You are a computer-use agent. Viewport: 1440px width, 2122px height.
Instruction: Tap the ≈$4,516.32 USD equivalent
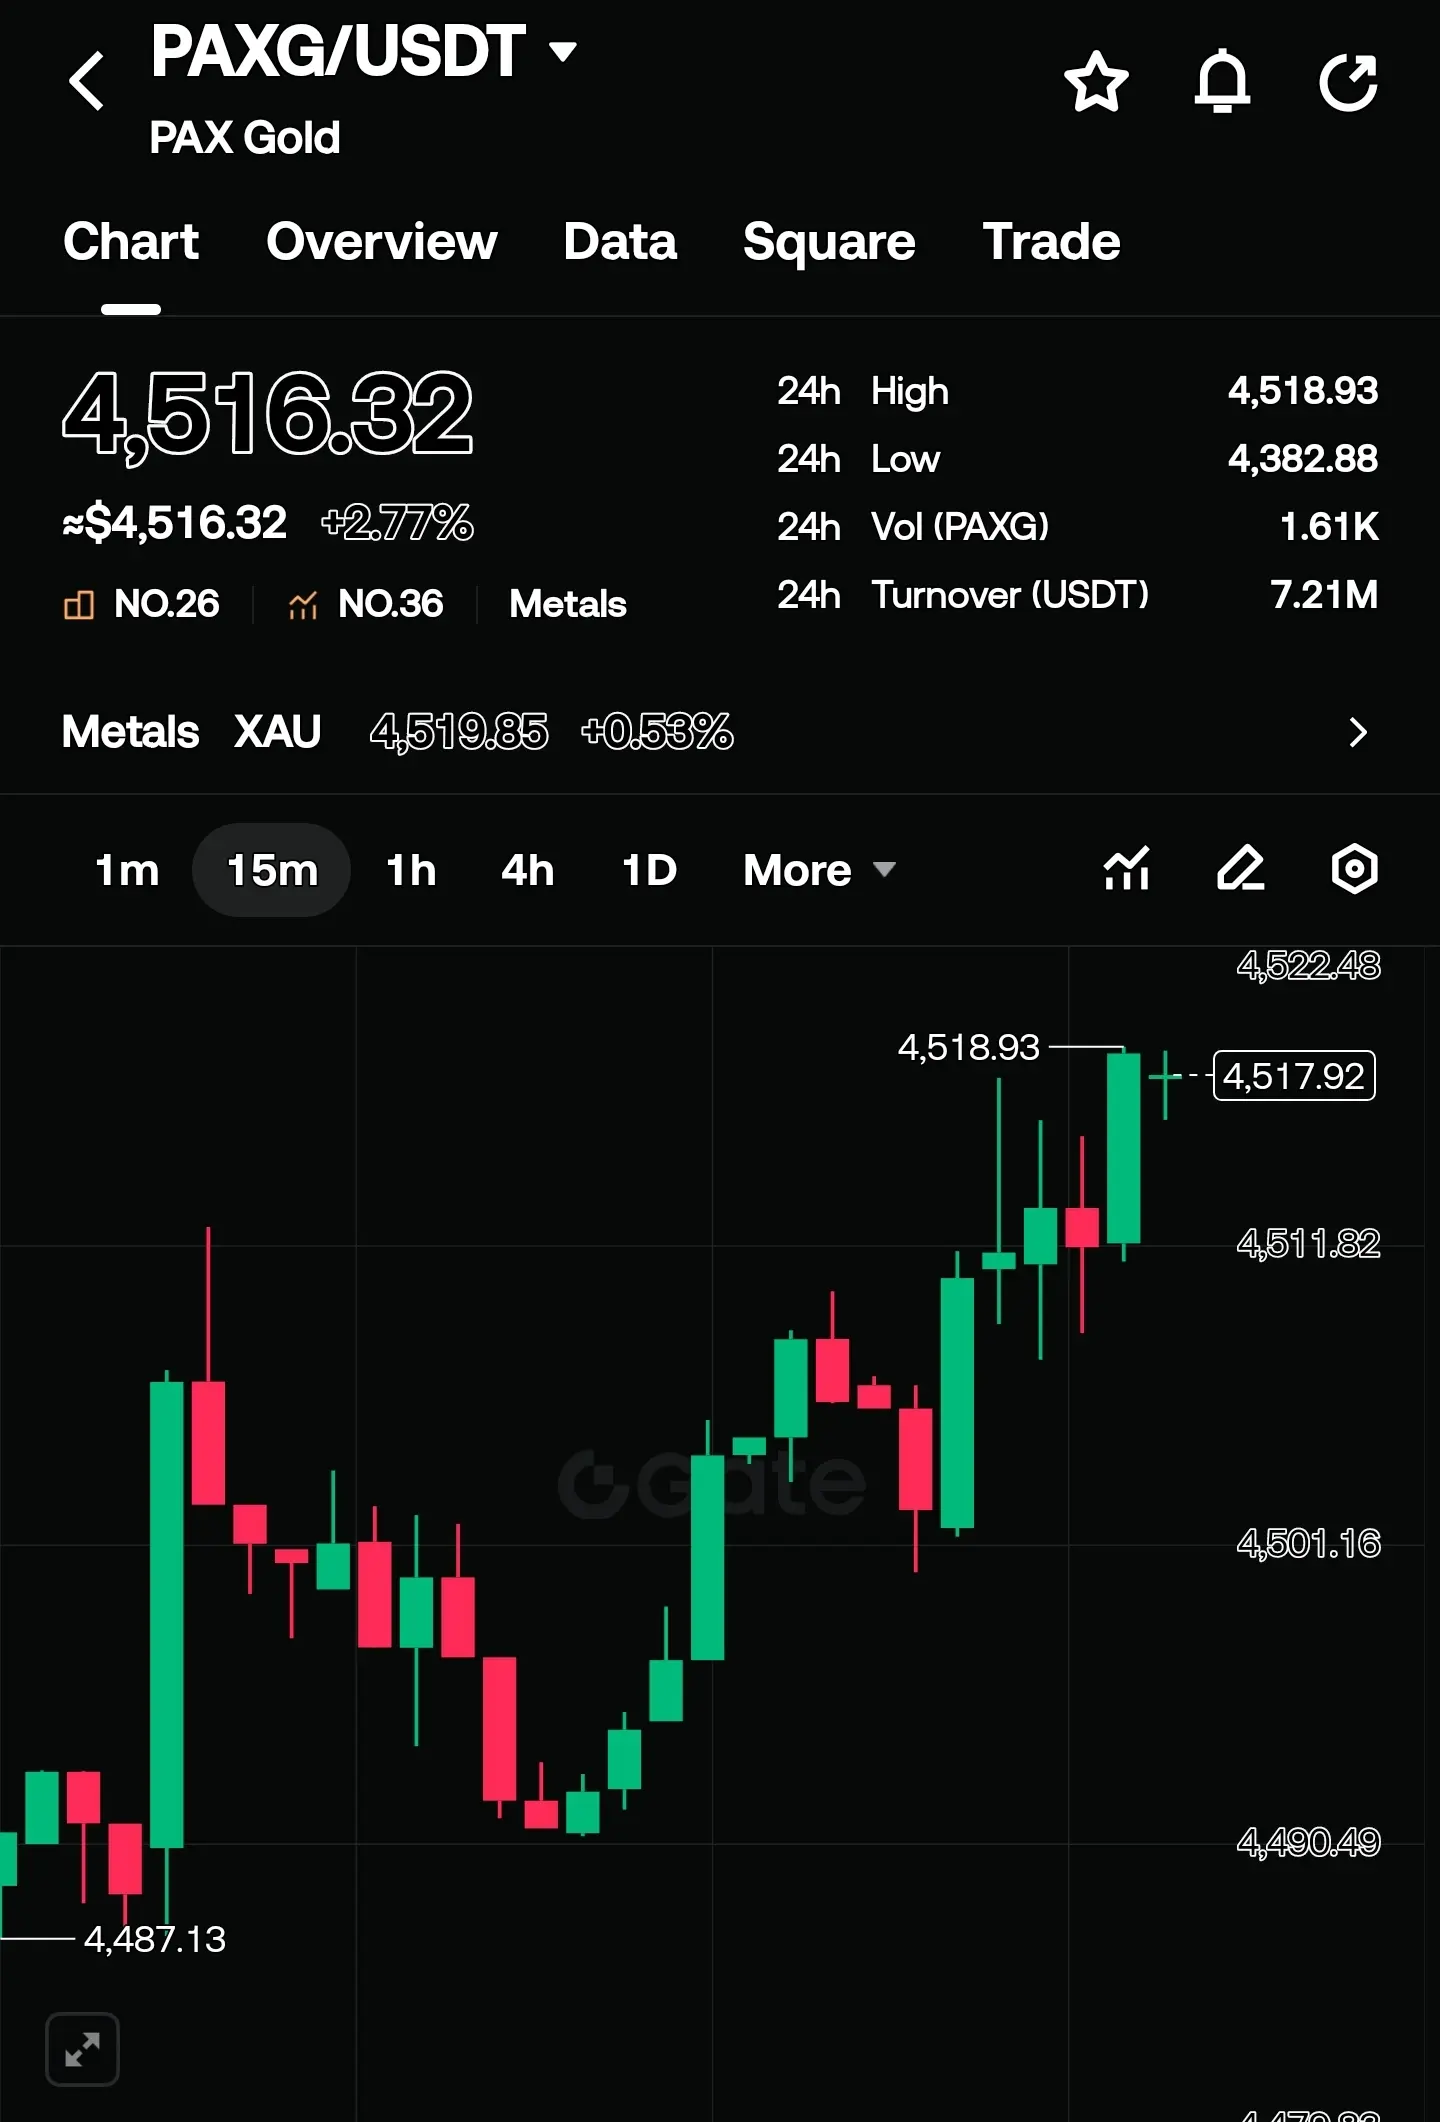tap(175, 522)
